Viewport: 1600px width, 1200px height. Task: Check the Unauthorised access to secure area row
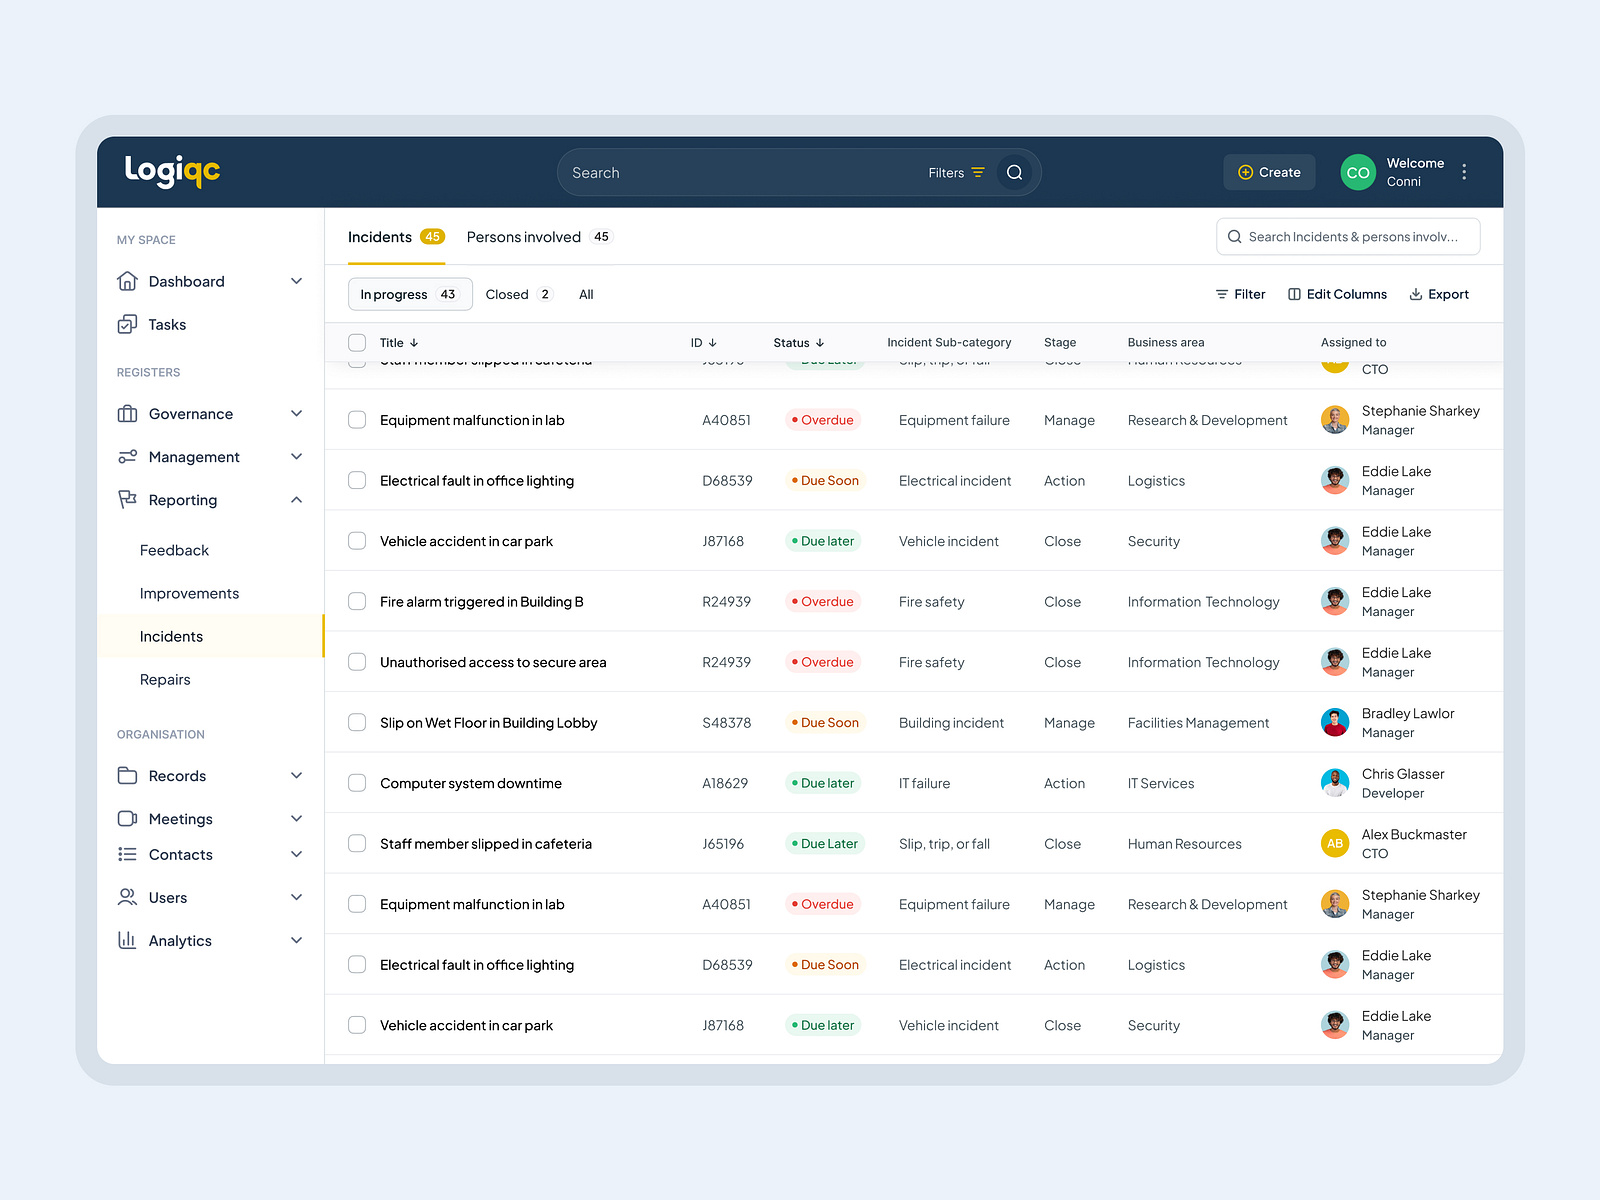coord(357,662)
